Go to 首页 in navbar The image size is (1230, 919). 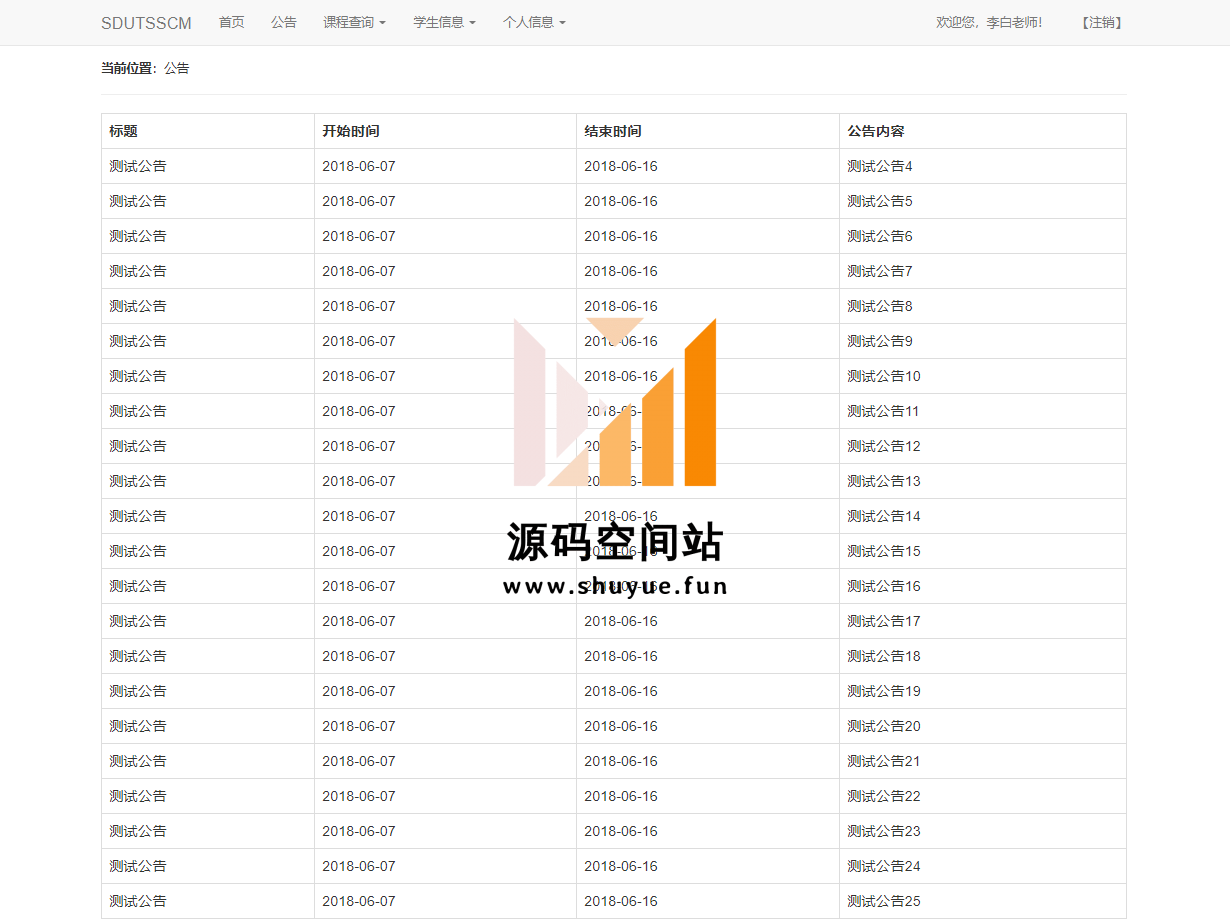tap(231, 22)
